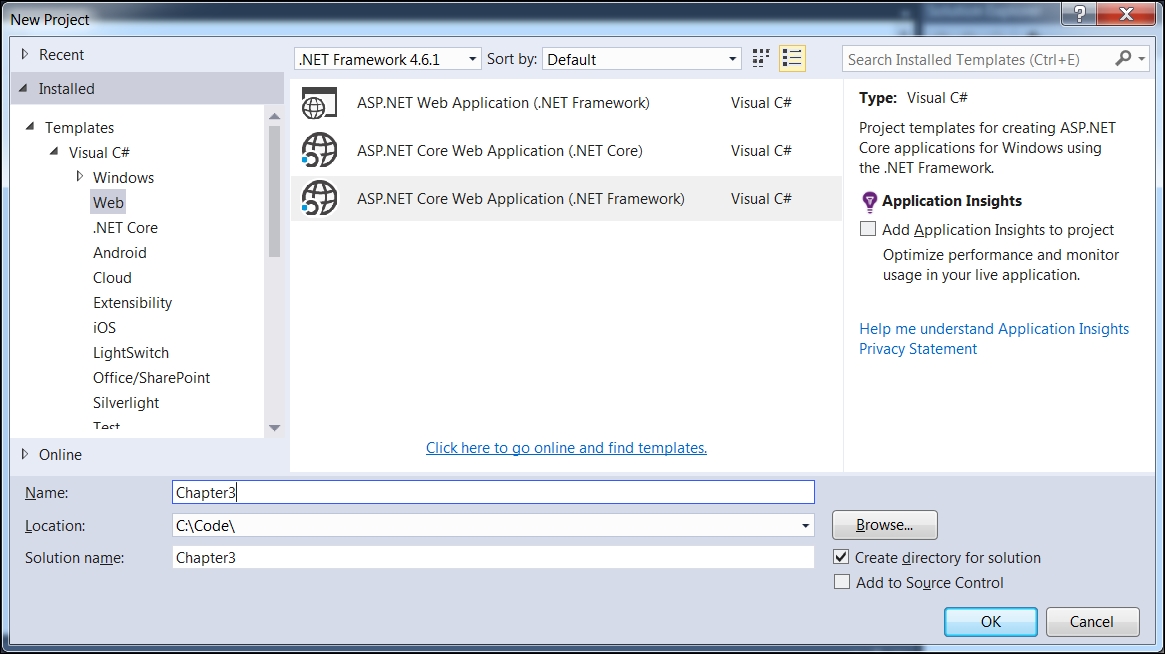The height and width of the screenshot is (654, 1165).
Task: Open the Location path dropdown arrow
Action: (x=805, y=525)
